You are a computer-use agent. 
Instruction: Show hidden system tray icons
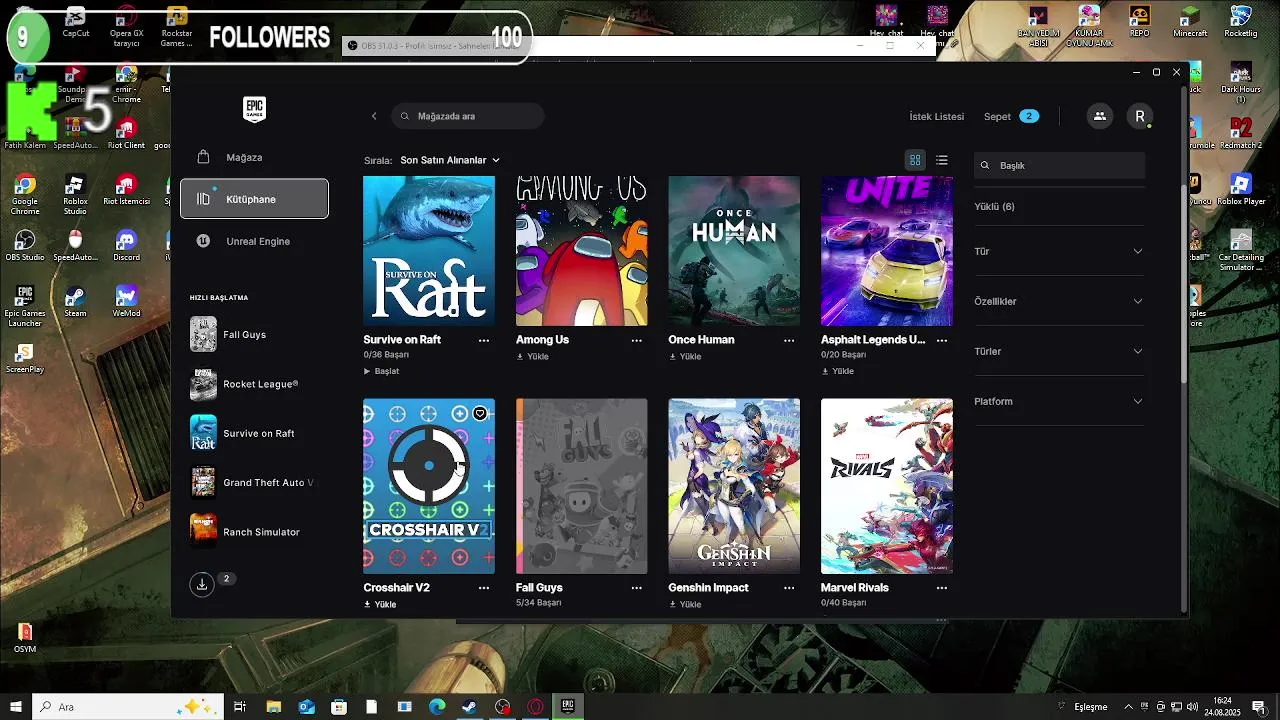click(1128, 707)
